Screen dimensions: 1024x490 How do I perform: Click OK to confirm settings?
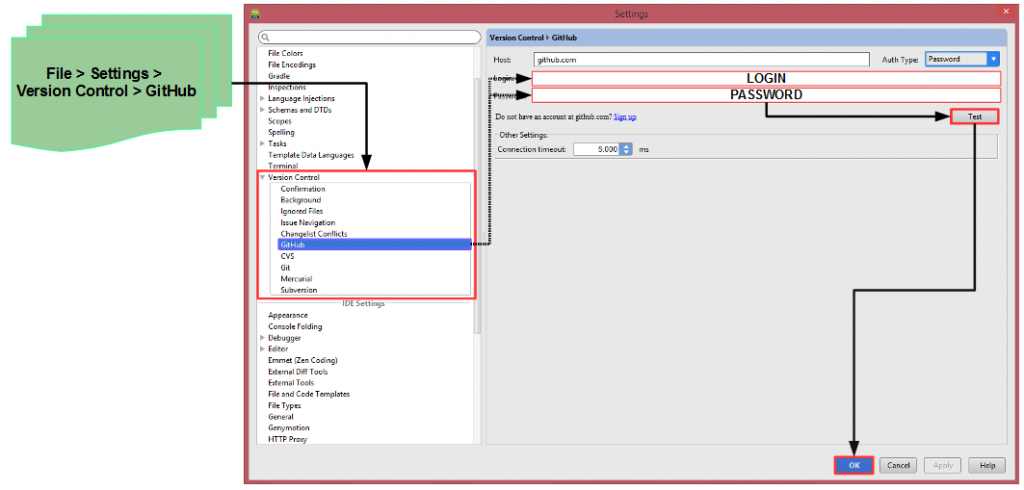[854, 465]
